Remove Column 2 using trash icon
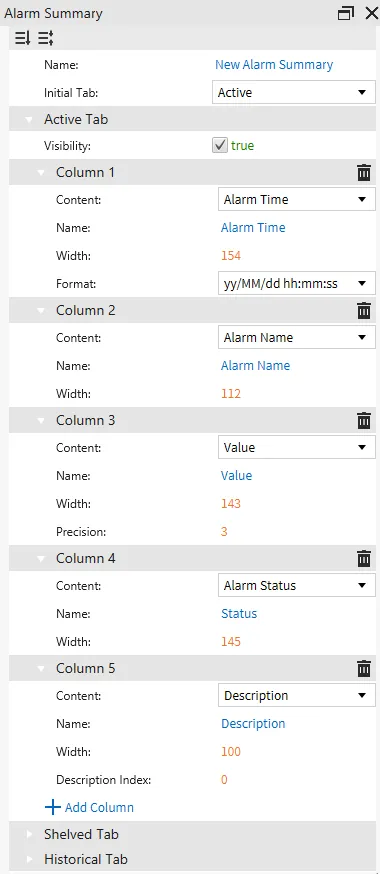Image resolution: width=380 pixels, height=874 pixels. tap(364, 310)
